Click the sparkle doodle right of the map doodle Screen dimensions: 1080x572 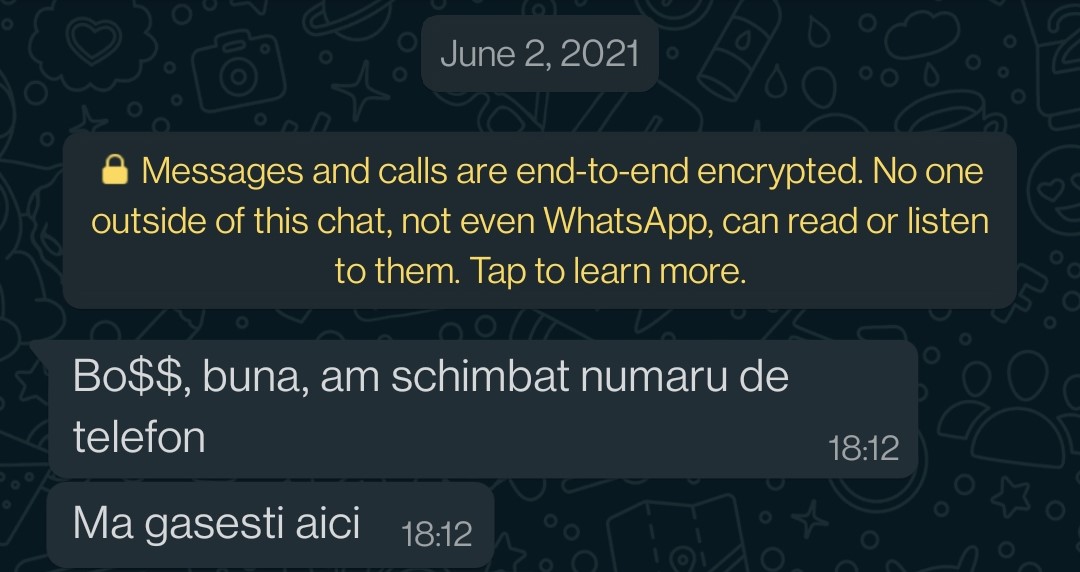(x=810, y=519)
